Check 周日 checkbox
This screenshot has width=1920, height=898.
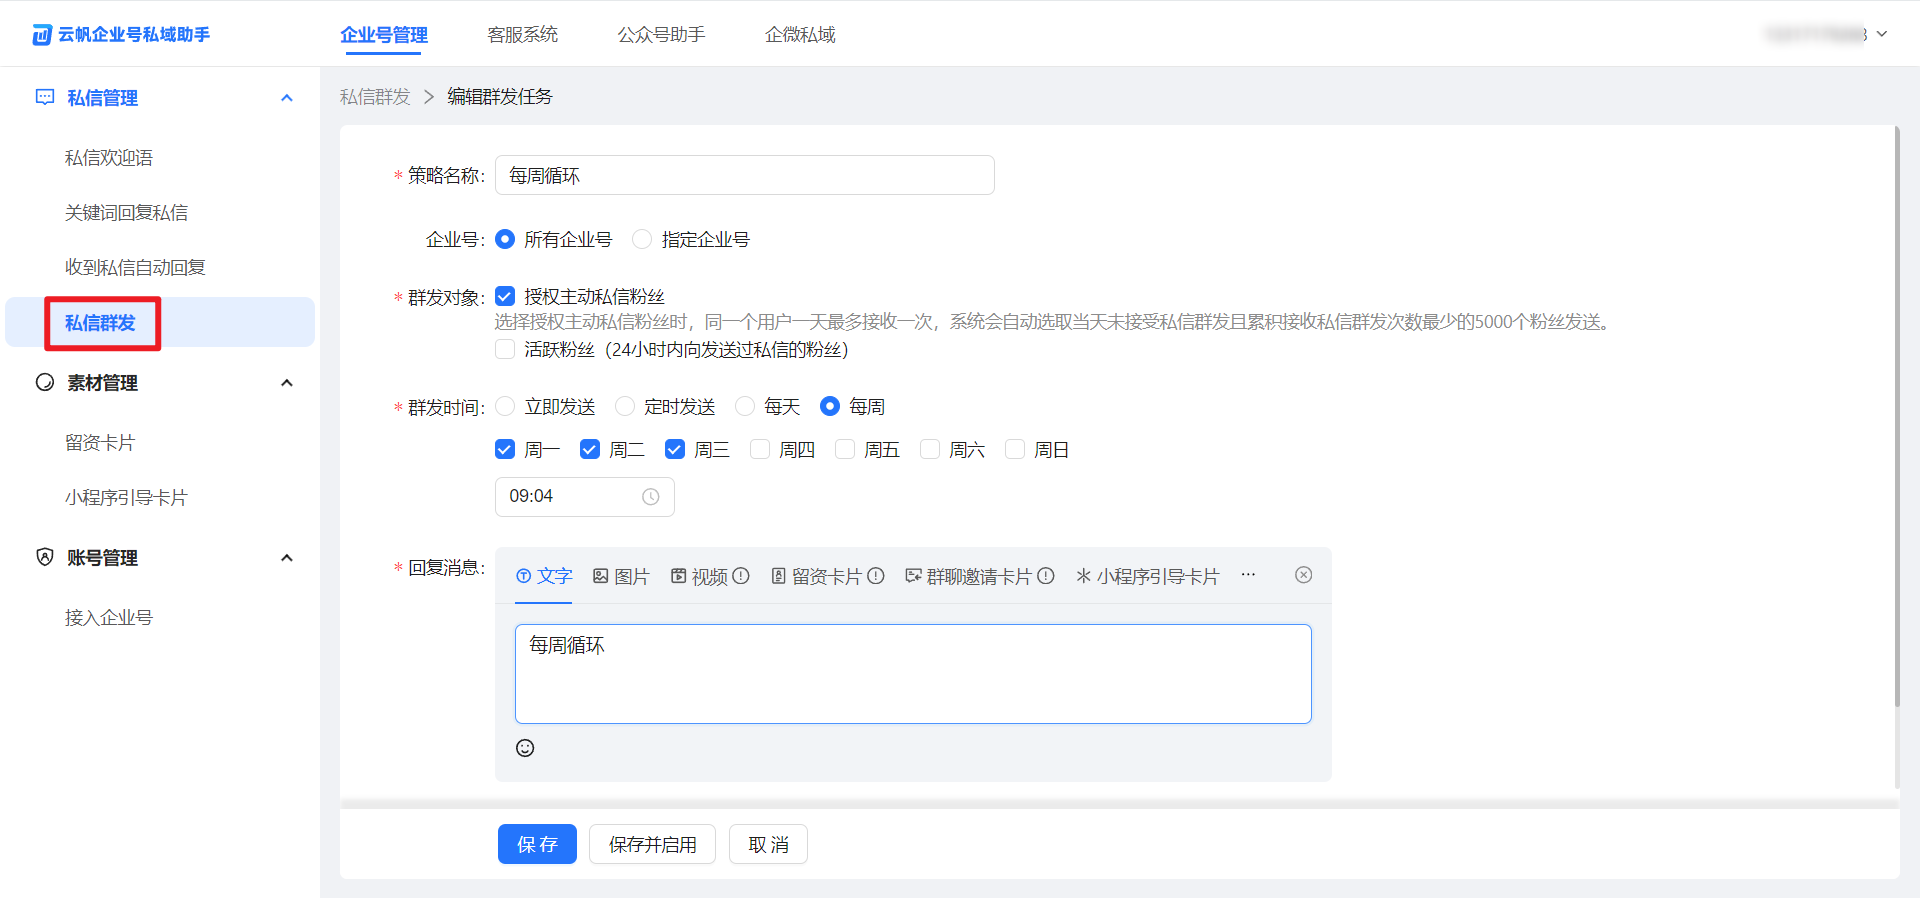[1015, 449]
